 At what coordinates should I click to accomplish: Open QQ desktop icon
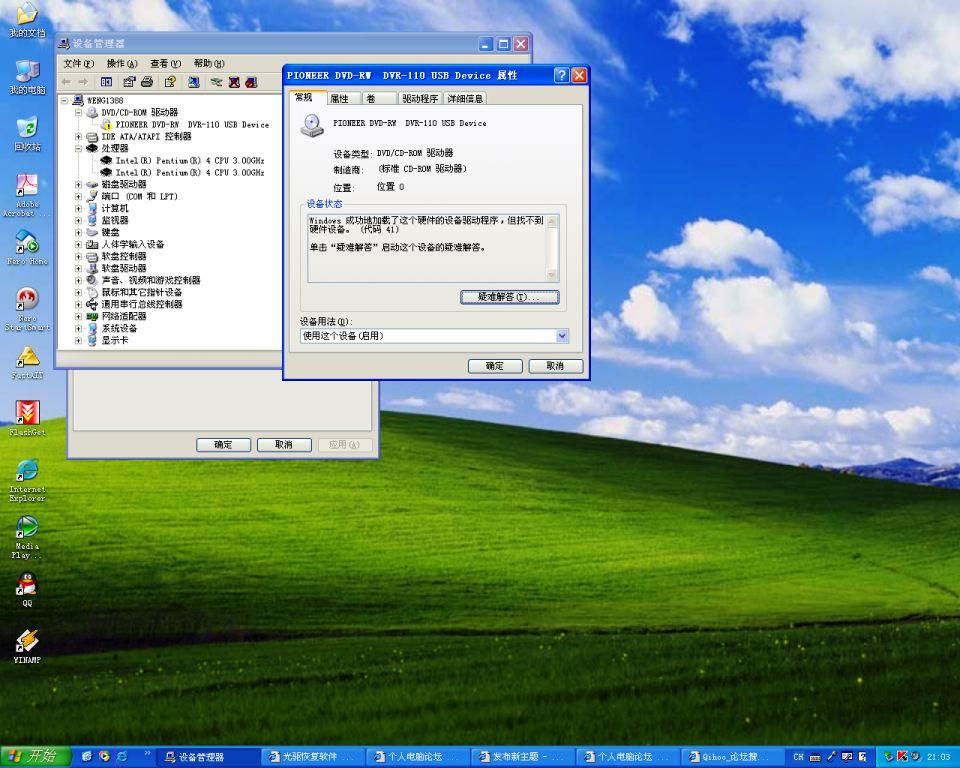pyautogui.click(x=27, y=589)
